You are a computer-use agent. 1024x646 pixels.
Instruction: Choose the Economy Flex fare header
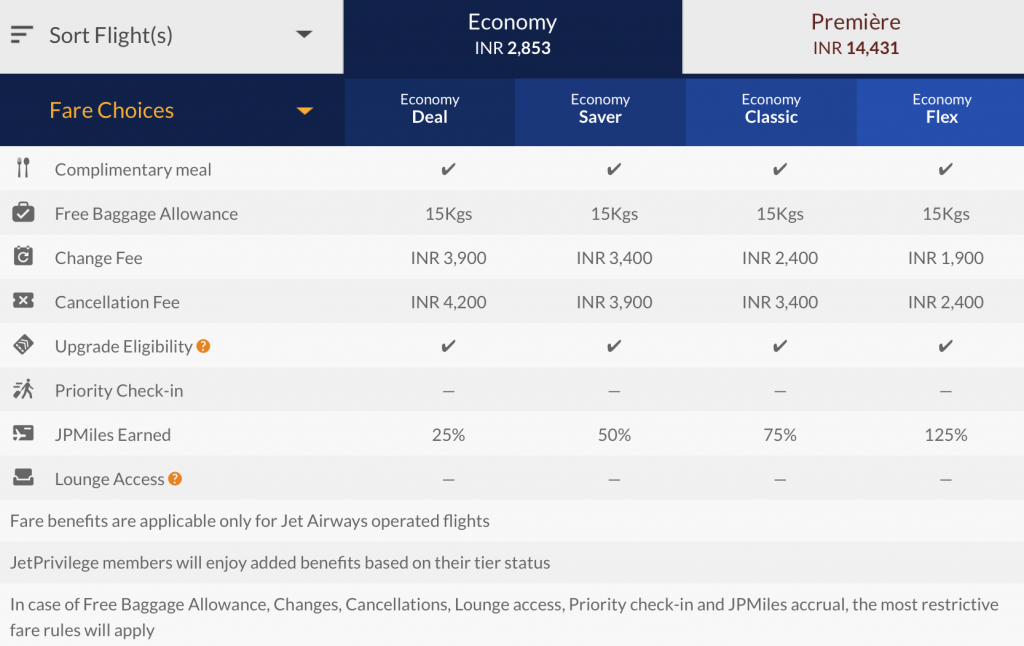(941, 109)
